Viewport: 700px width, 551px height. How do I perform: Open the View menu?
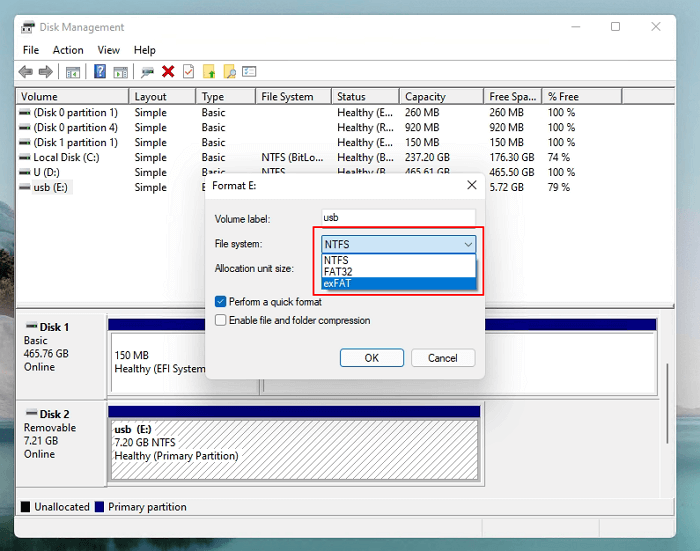coord(108,50)
